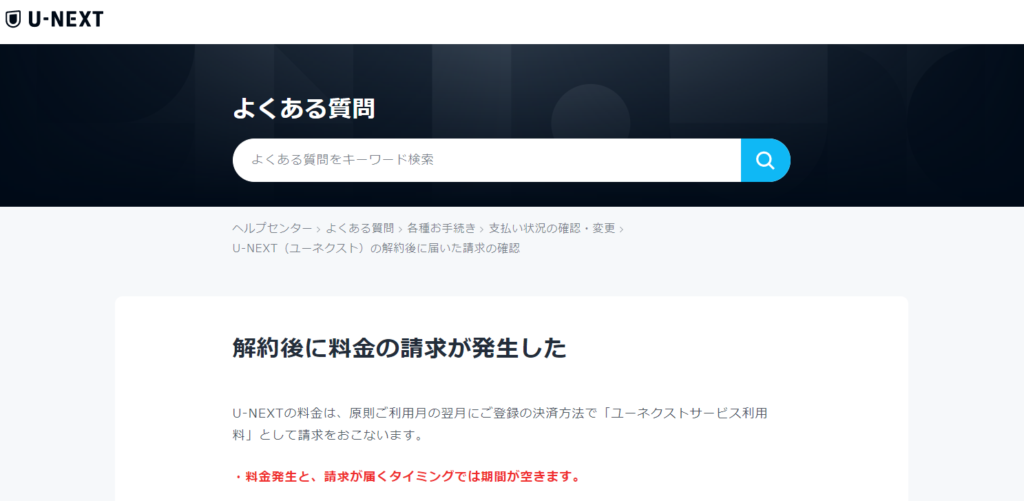This screenshot has width=1024, height=501.
Task: Focus the よくある質問をキーワード検索 search field
Action: pyautogui.click(x=487, y=160)
